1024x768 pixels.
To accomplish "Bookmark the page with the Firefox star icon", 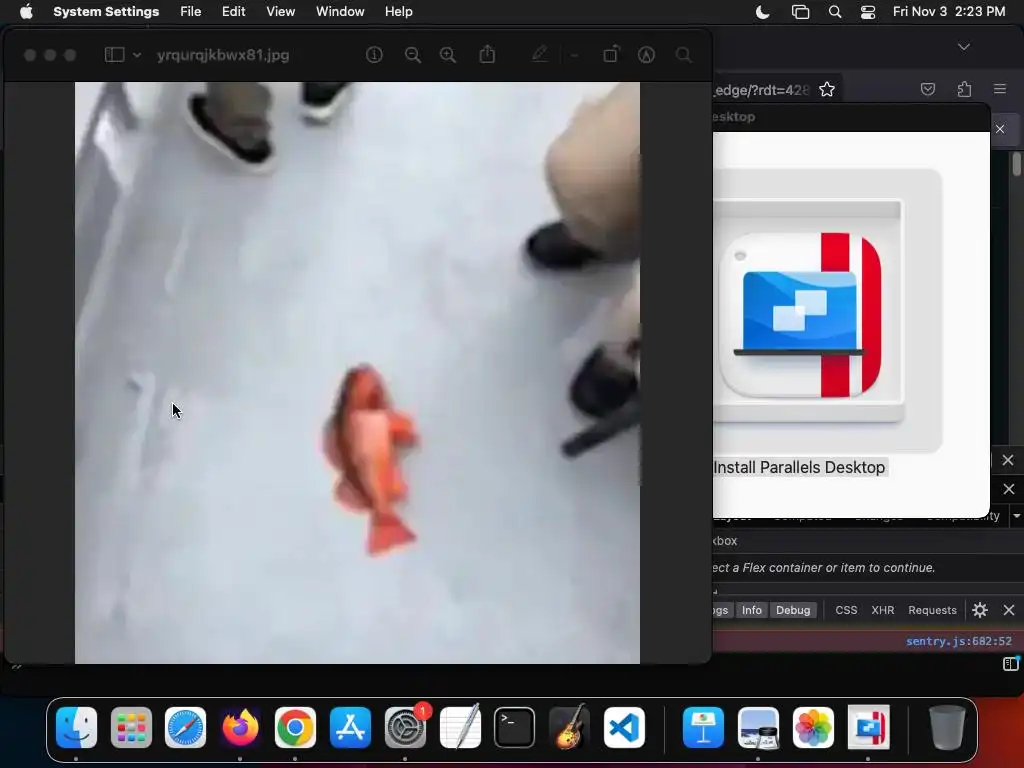I will click(x=827, y=89).
